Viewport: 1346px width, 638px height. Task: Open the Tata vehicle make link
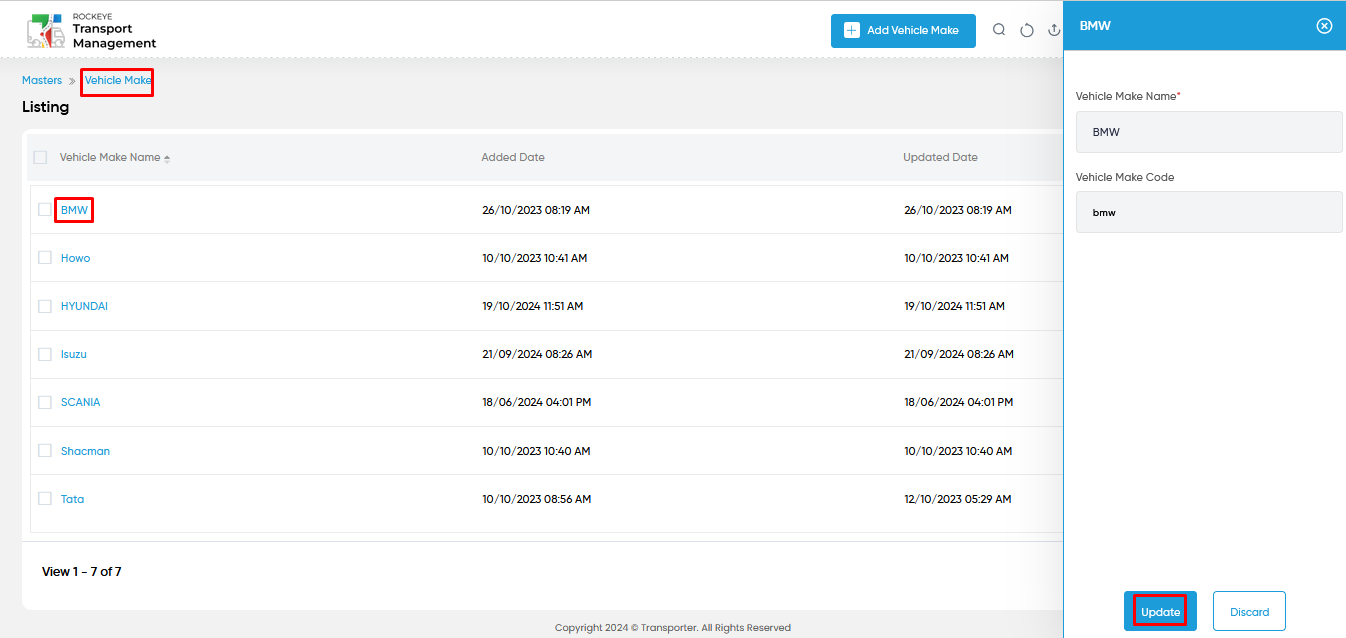click(72, 499)
